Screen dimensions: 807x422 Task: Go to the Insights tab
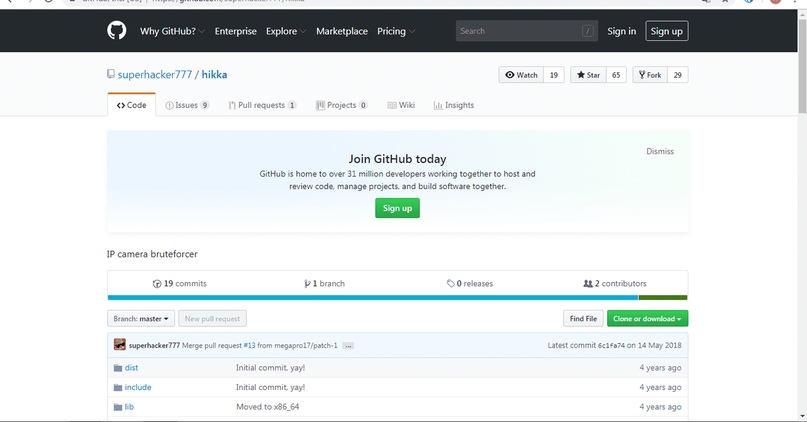point(453,105)
